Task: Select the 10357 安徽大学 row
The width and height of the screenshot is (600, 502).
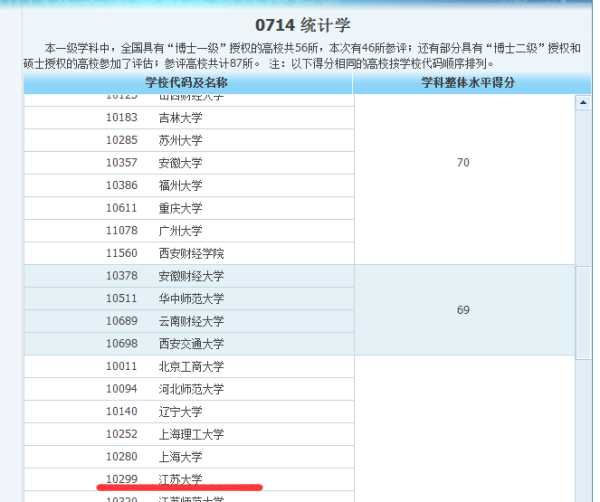Action: coord(189,163)
